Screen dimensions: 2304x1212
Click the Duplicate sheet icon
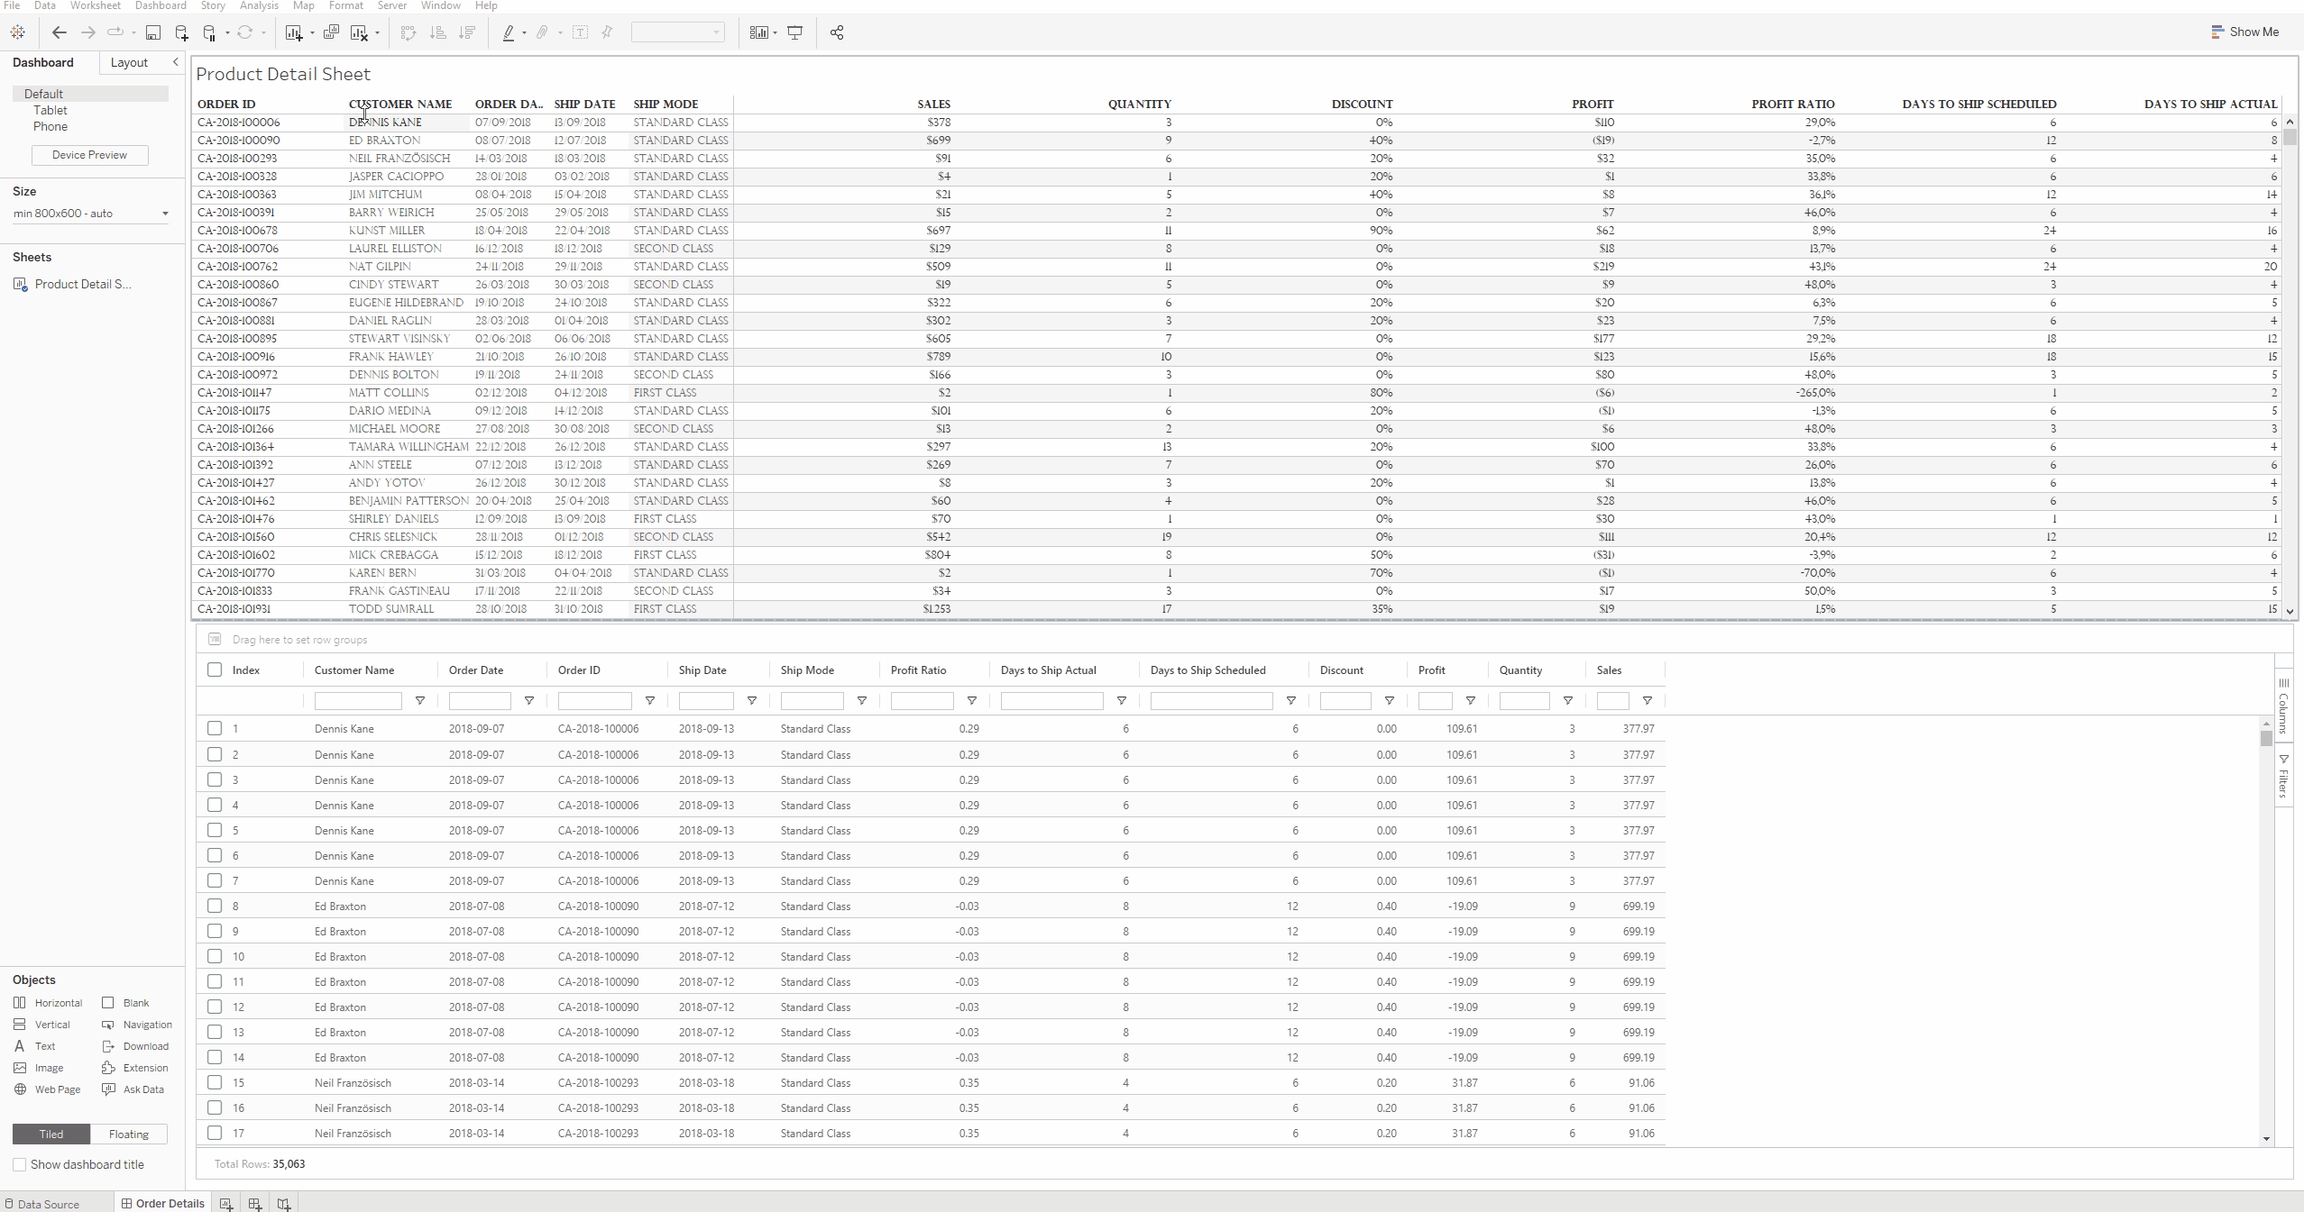[331, 33]
